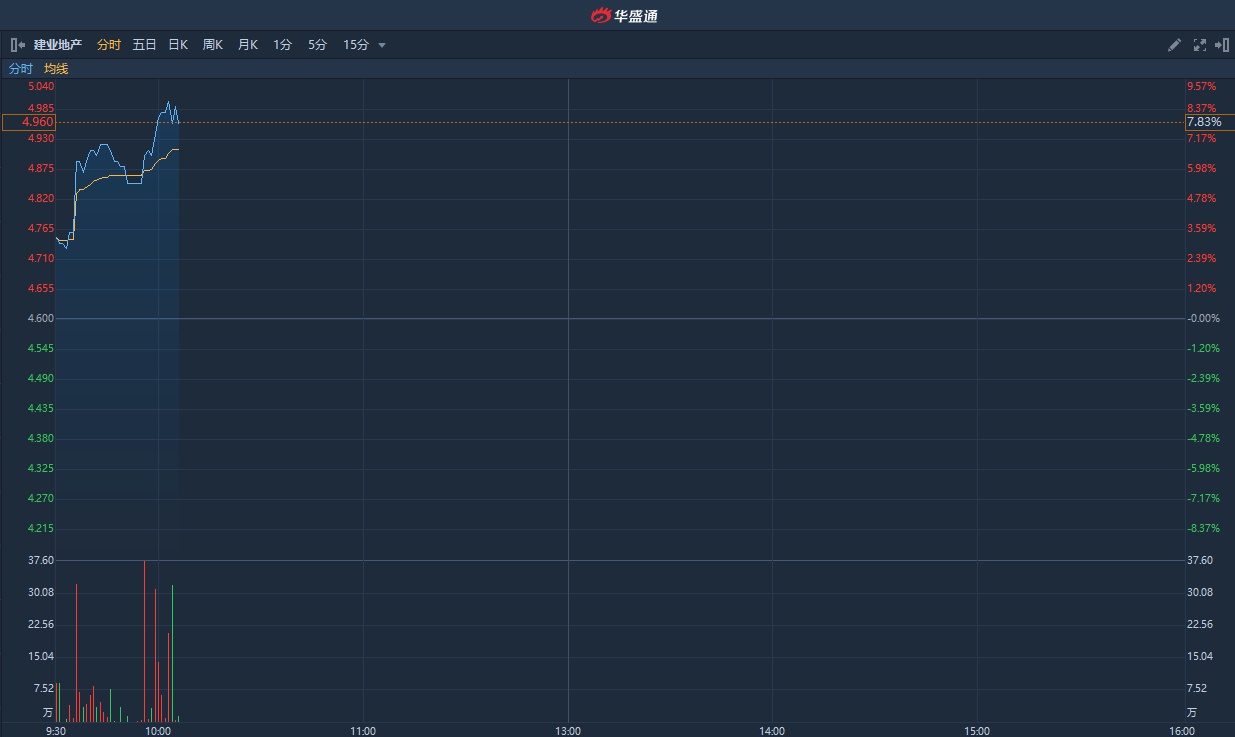Switch to the 周K weekly candlestick tab

213,45
